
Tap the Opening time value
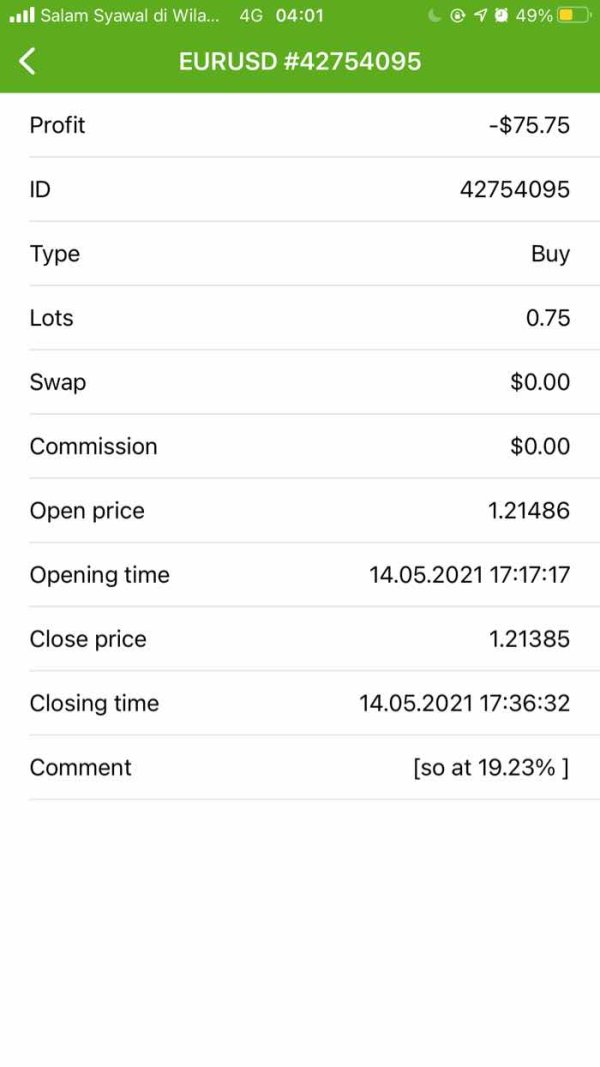point(469,575)
